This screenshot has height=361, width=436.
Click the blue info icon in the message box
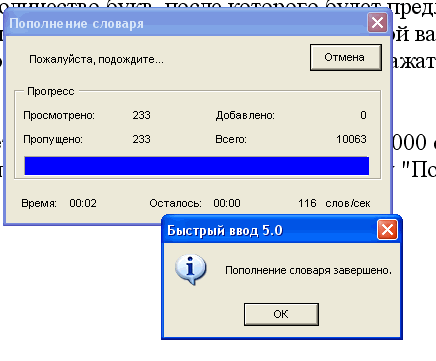coord(190,269)
